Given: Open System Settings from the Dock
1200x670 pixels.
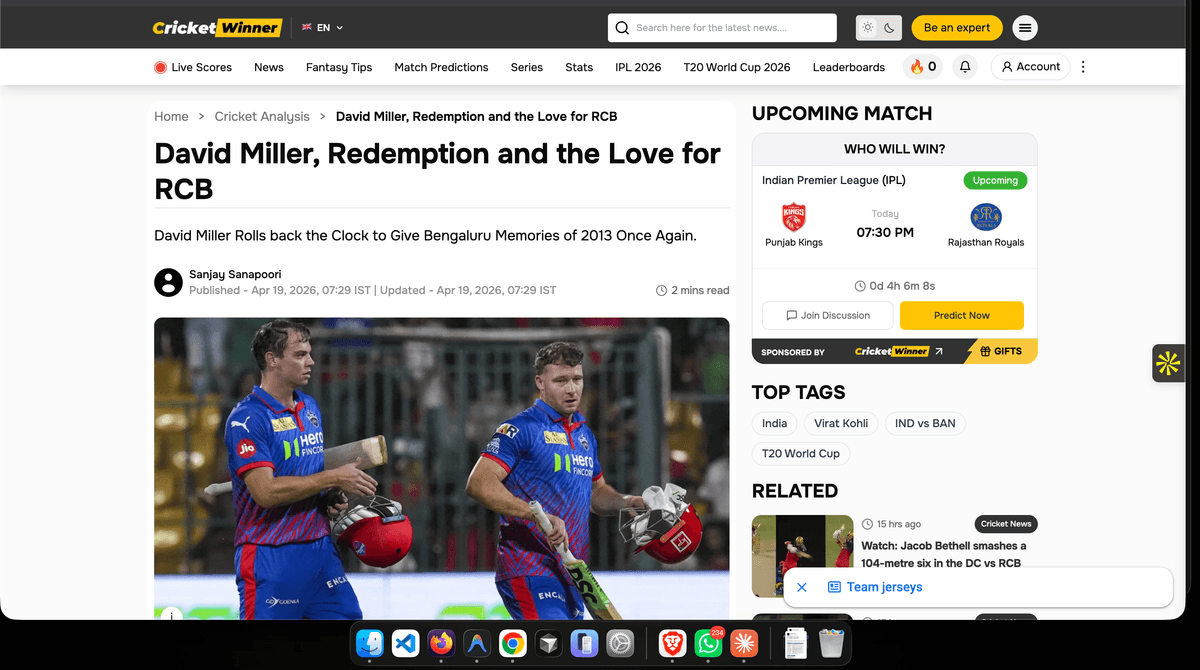Looking at the screenshot, I should 620,643.
